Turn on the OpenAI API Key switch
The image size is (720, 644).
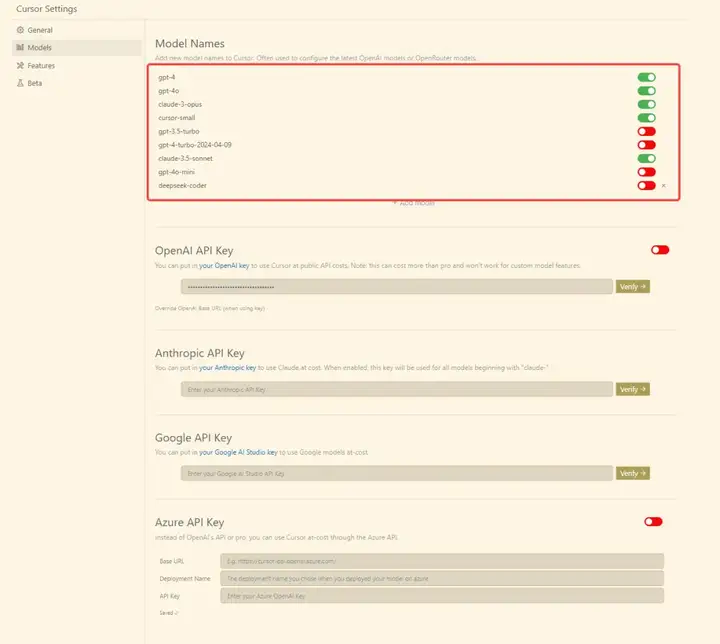[x=660, y=250]
